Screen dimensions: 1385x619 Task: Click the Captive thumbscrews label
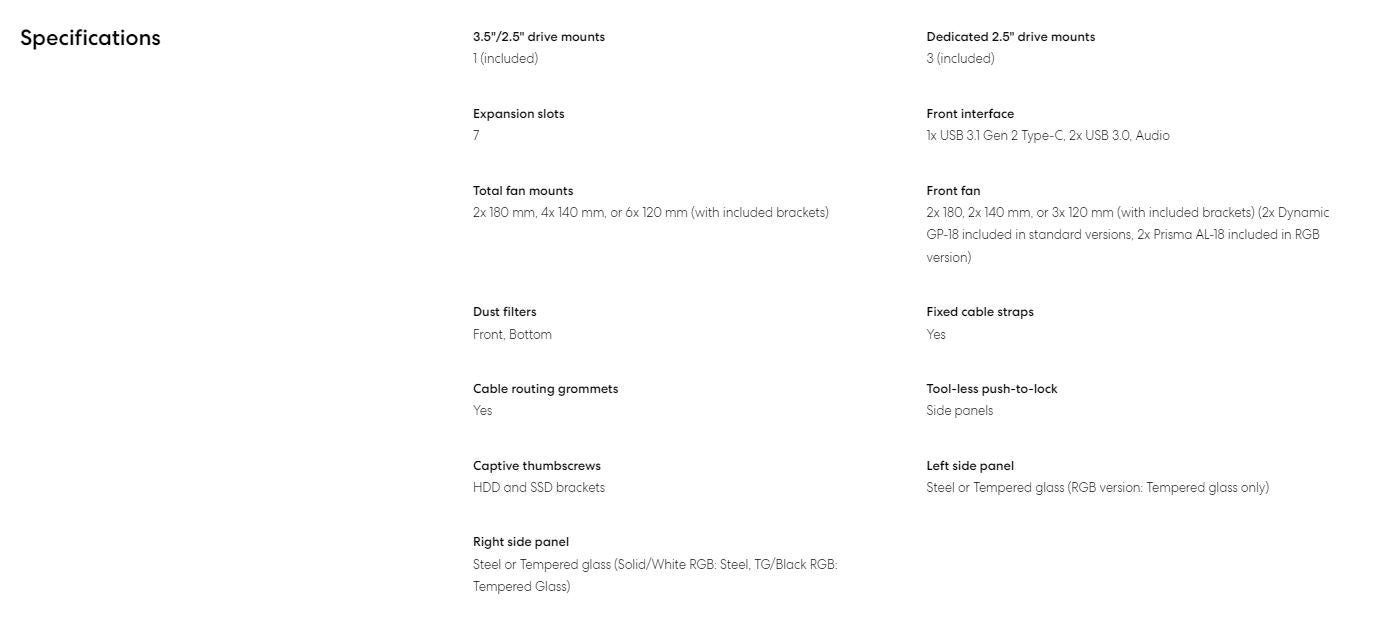[536, 466]
